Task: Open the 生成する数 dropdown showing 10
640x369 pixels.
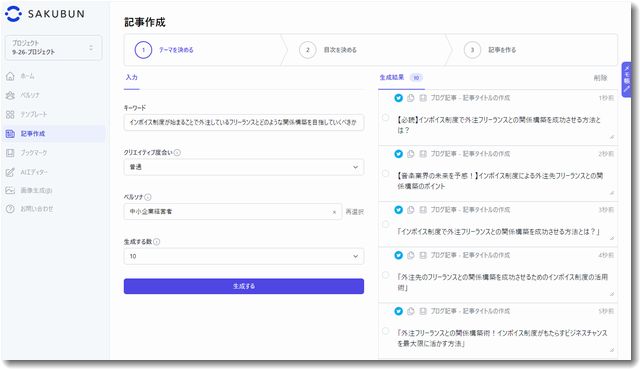Action: click(x=244, y=256)
